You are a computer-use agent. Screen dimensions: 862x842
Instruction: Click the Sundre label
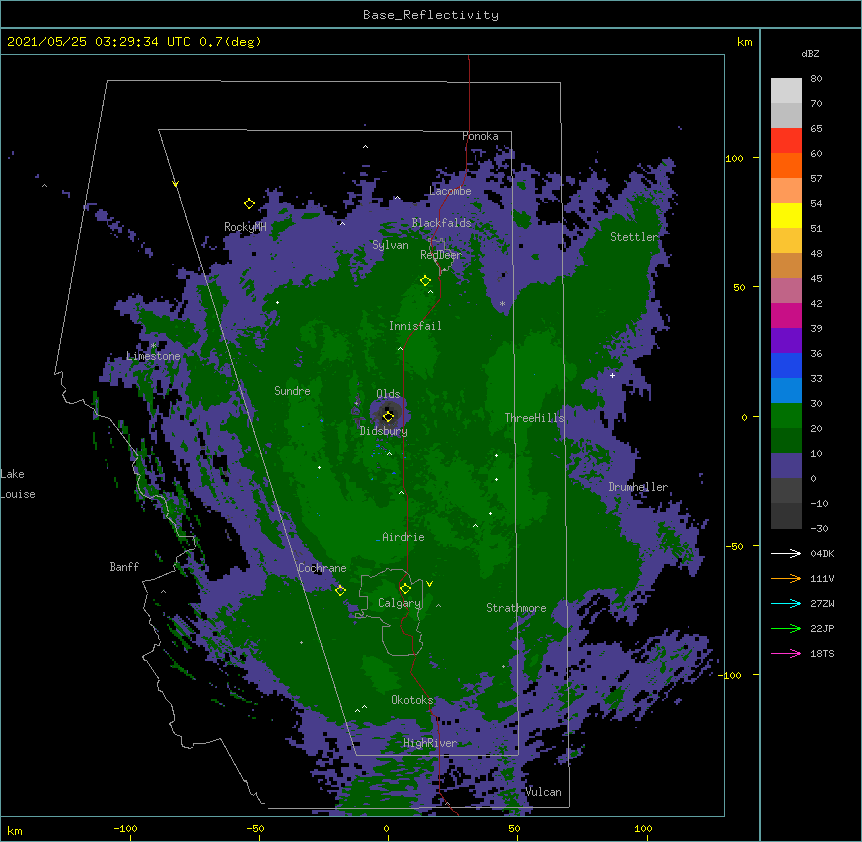(292, 391)
